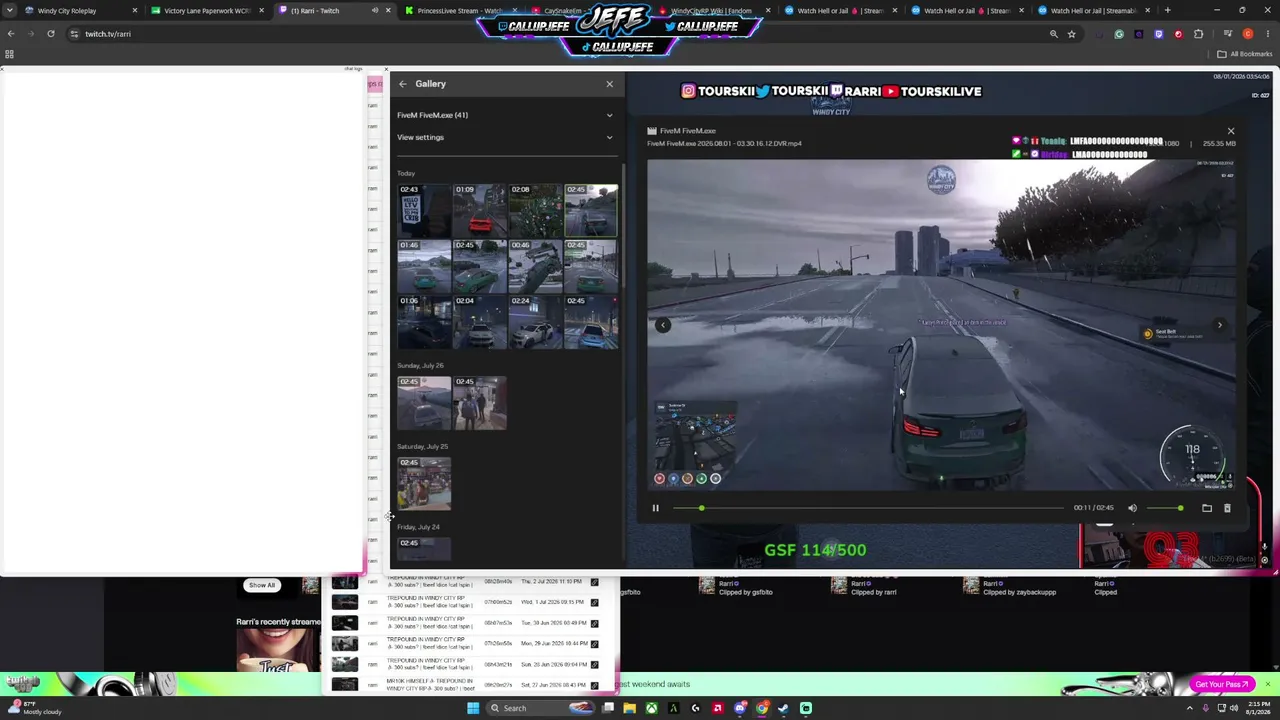Click the Get Your Pass button
The height and width of the screenshot is (720, 1280).
(x=1222, y=685)
